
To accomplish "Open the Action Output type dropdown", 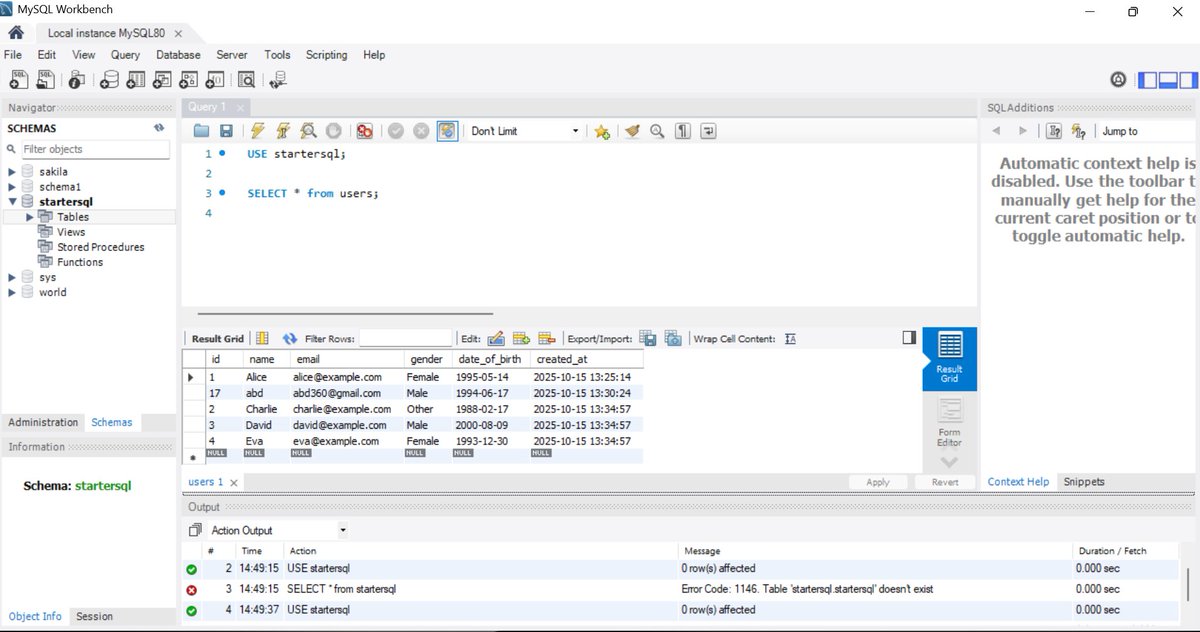I will (x=279, y=530).
